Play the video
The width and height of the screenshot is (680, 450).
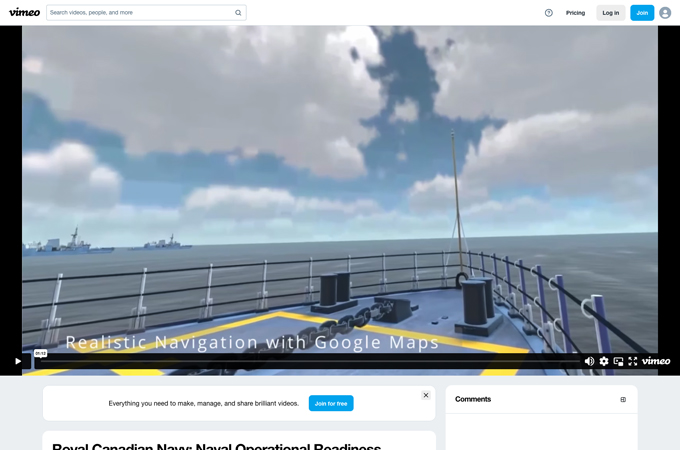tap(18, 361)
